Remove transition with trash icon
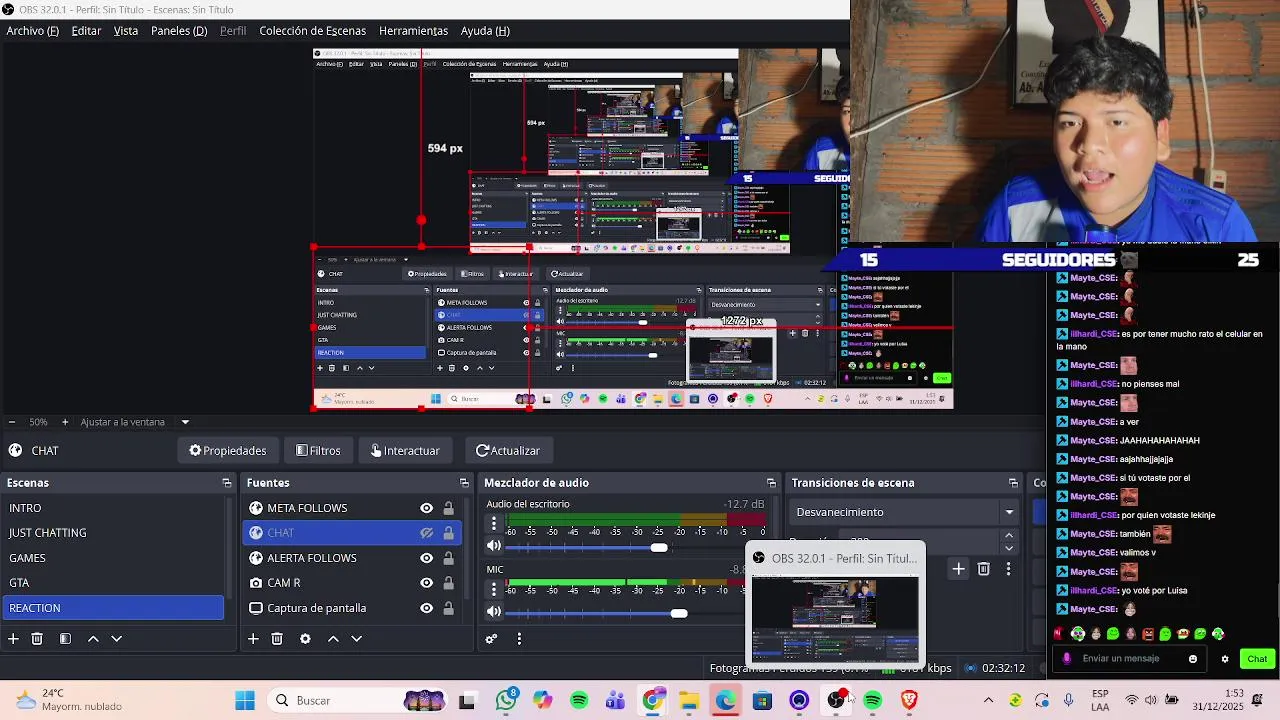1280x720 pixels. click(984, 569)
